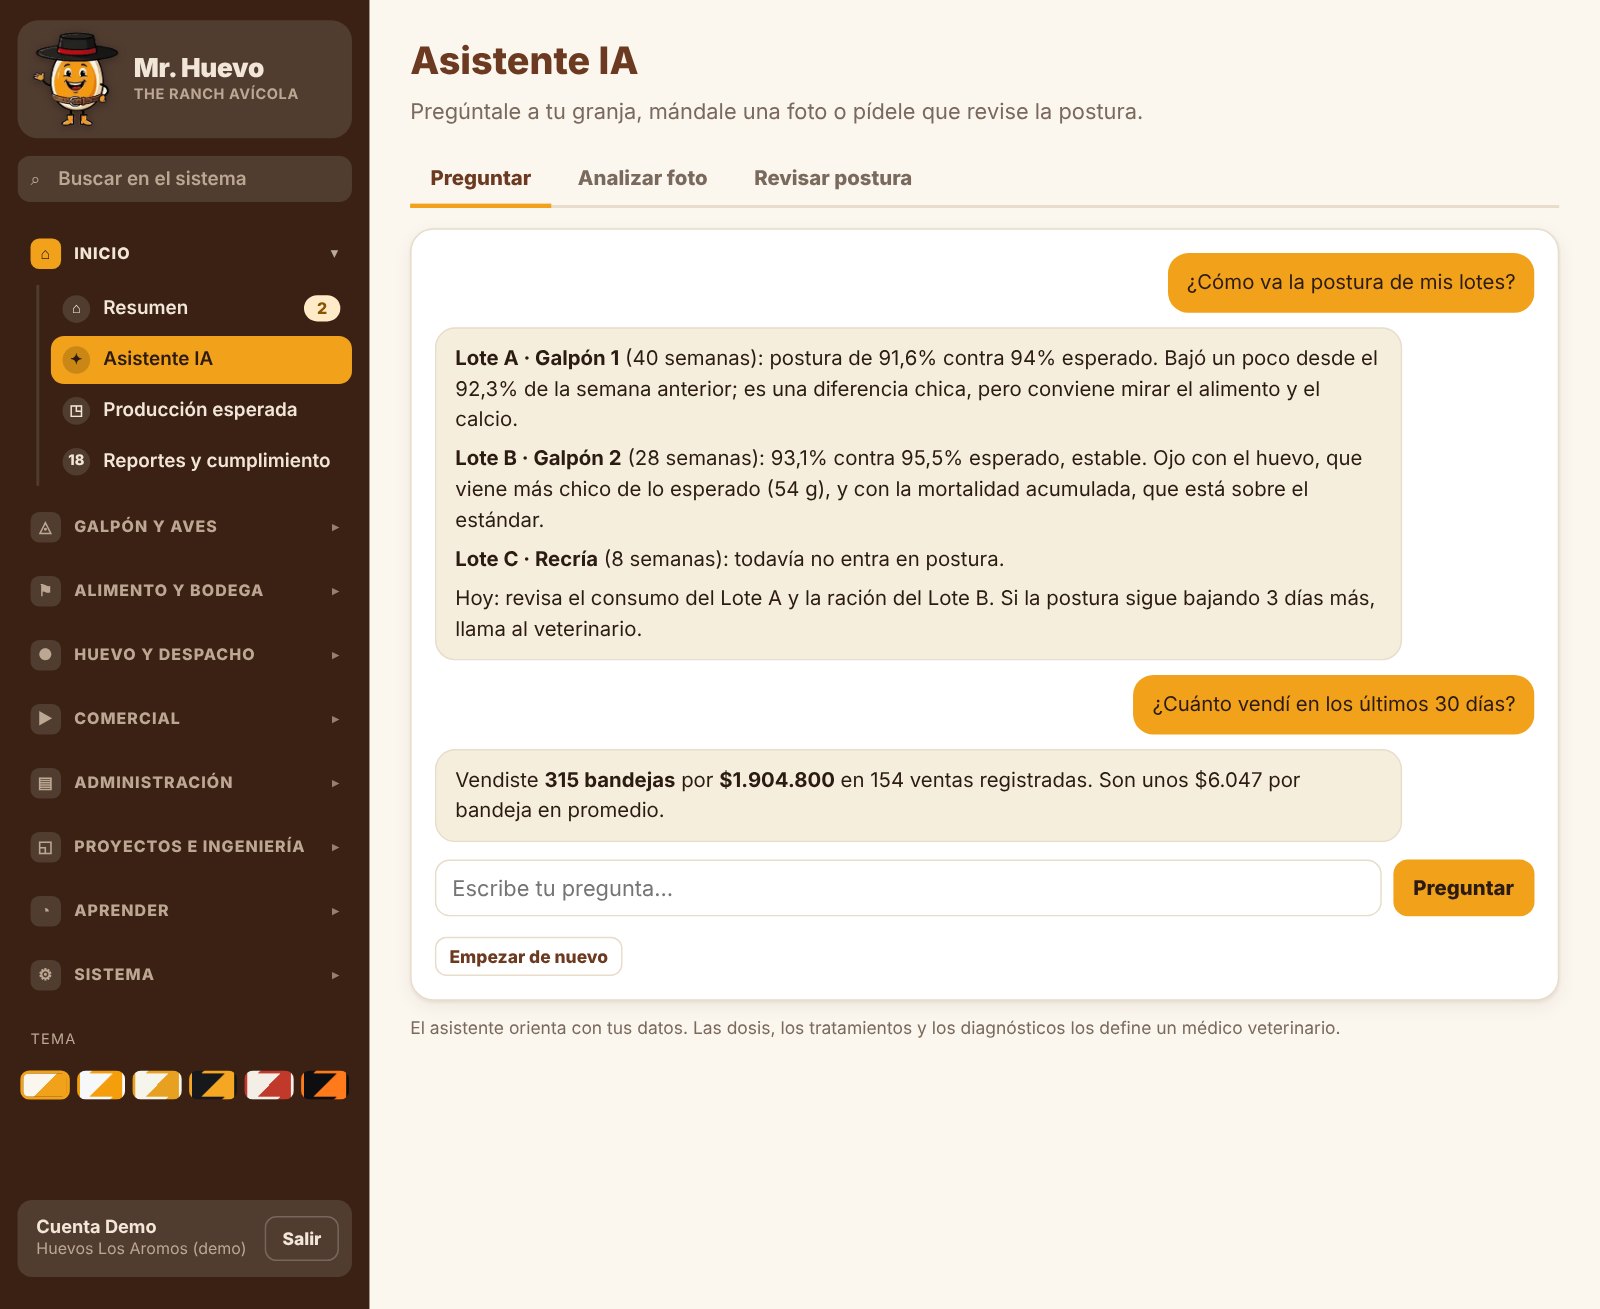Click the search magnifier icon in sidebar
The width and height of the screenshot is (1600, 1309).
(36, 180)
